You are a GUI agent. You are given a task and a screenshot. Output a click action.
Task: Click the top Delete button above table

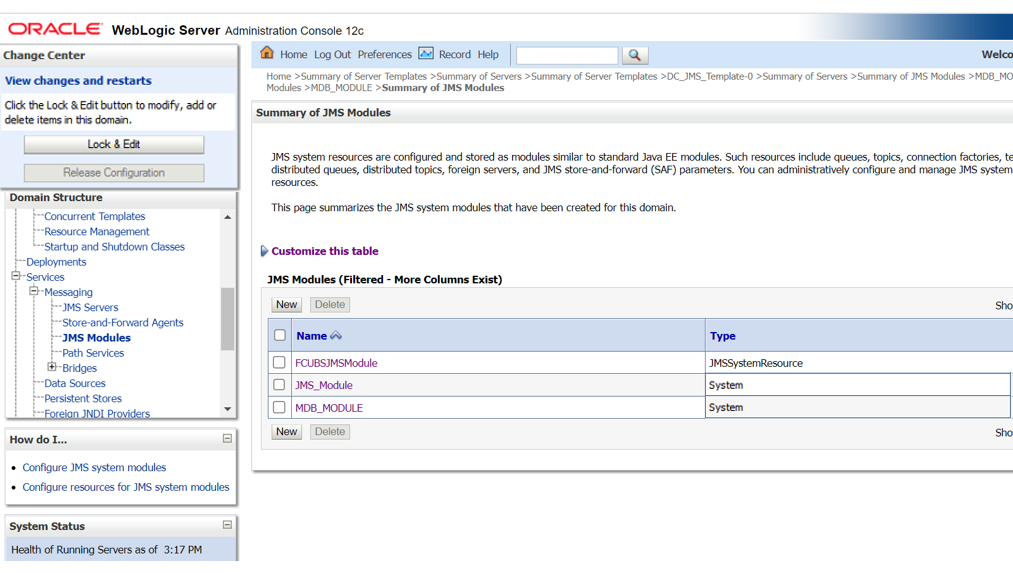tap(329, 304)
